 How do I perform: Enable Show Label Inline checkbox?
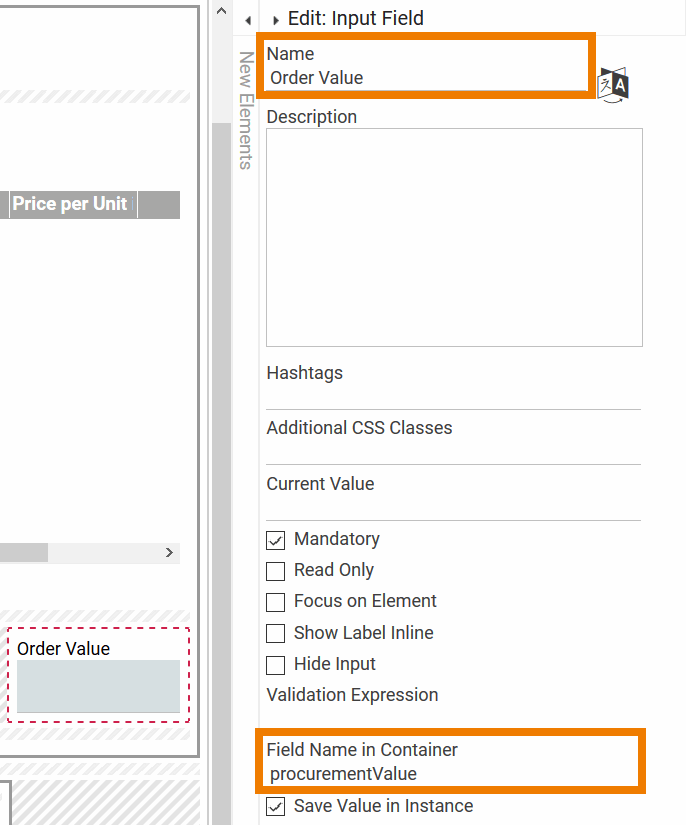pyautogui.click(x=276, y=634)
